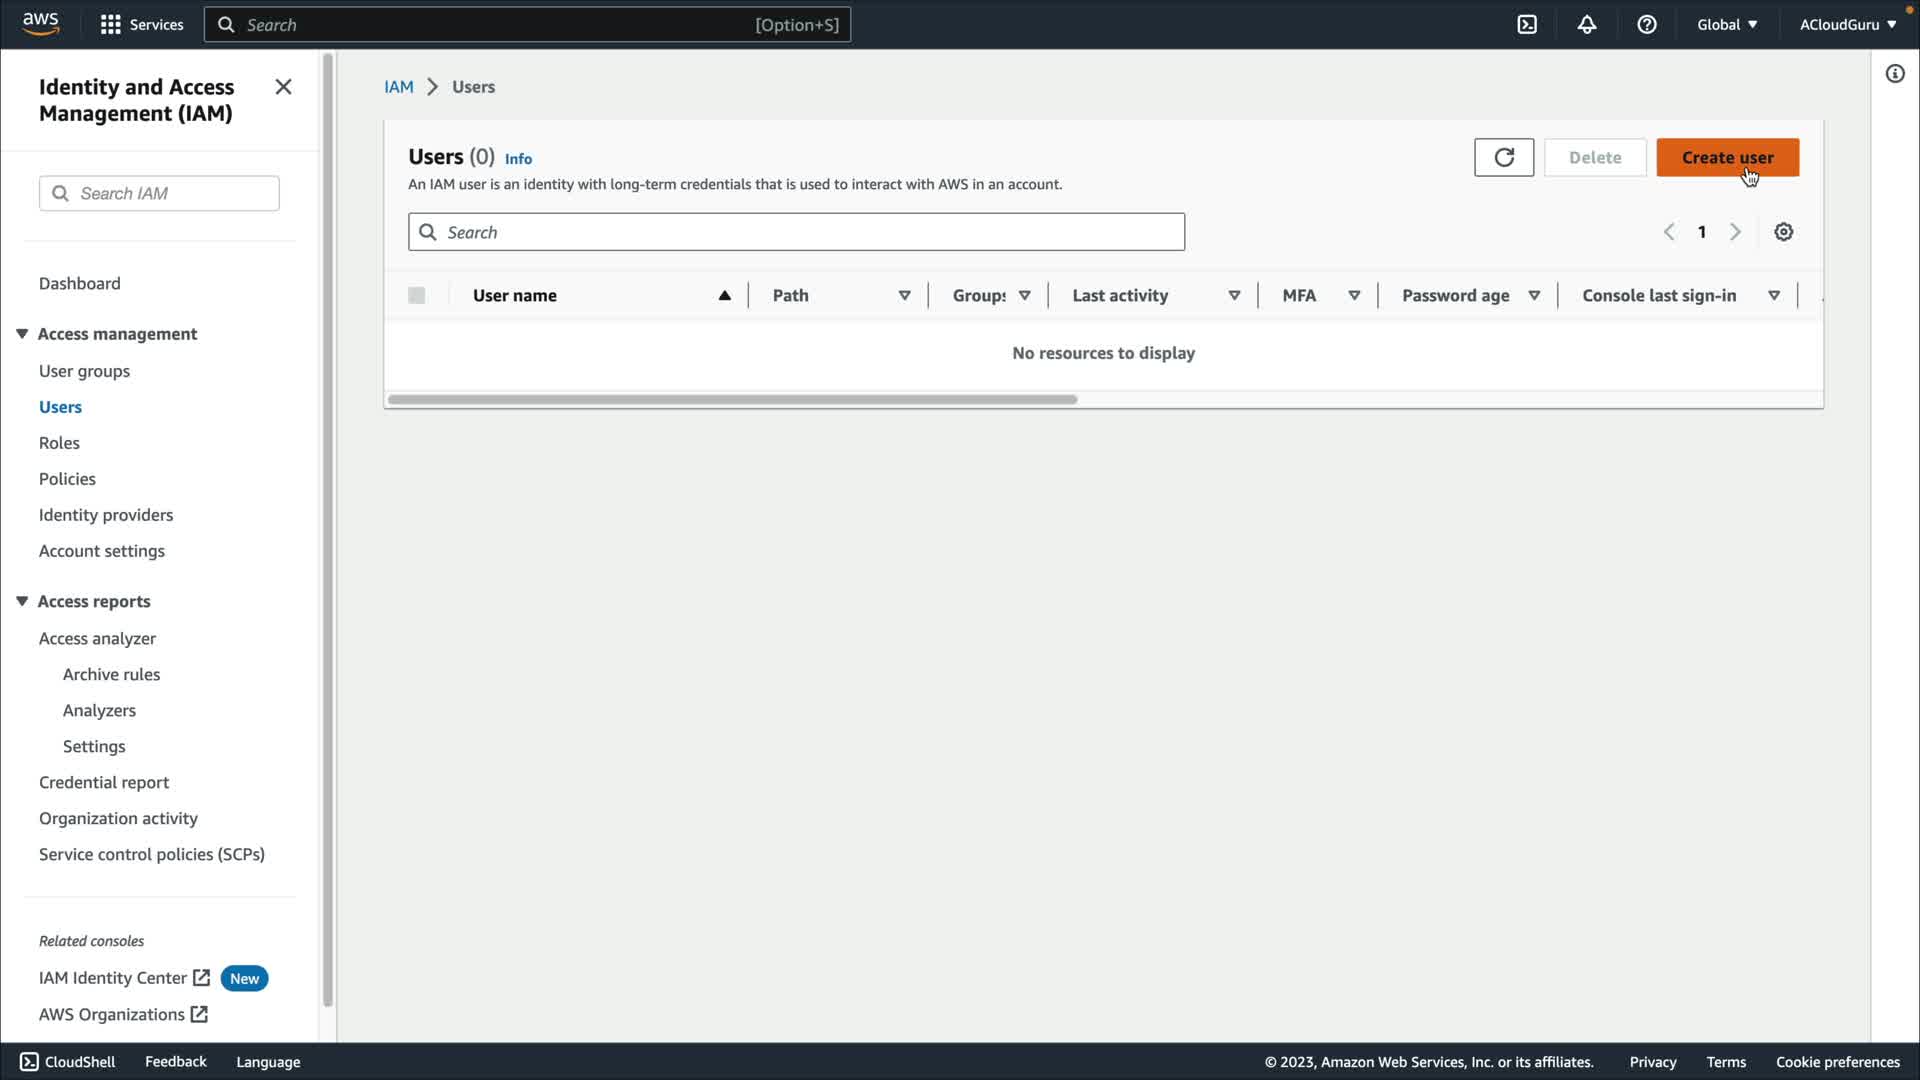The height and width of the screenshot is (1080, 1920).
Task: Open the Global region dropdown
Action: [1727, 25]
